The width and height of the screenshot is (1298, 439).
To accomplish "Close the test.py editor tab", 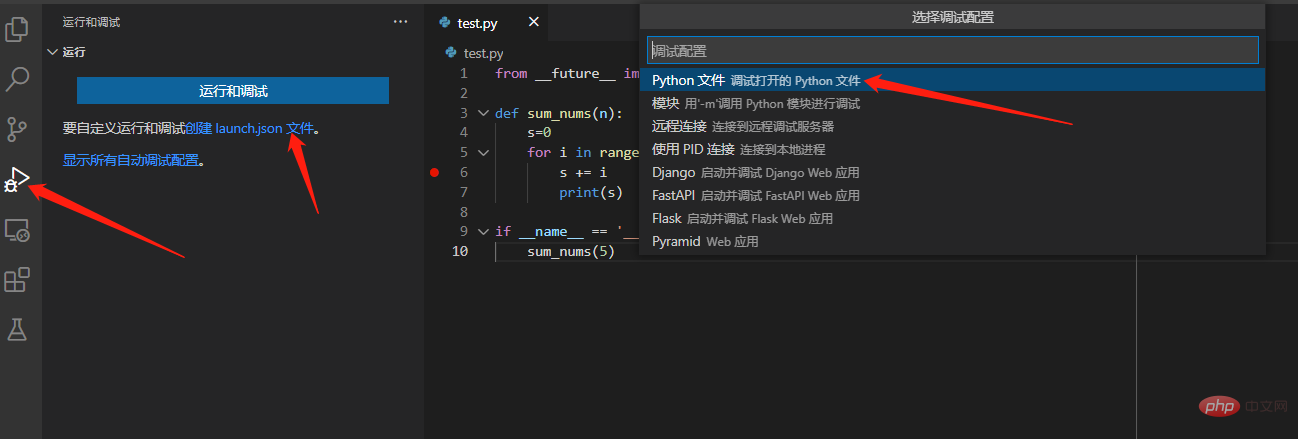I will pos(533,23).
